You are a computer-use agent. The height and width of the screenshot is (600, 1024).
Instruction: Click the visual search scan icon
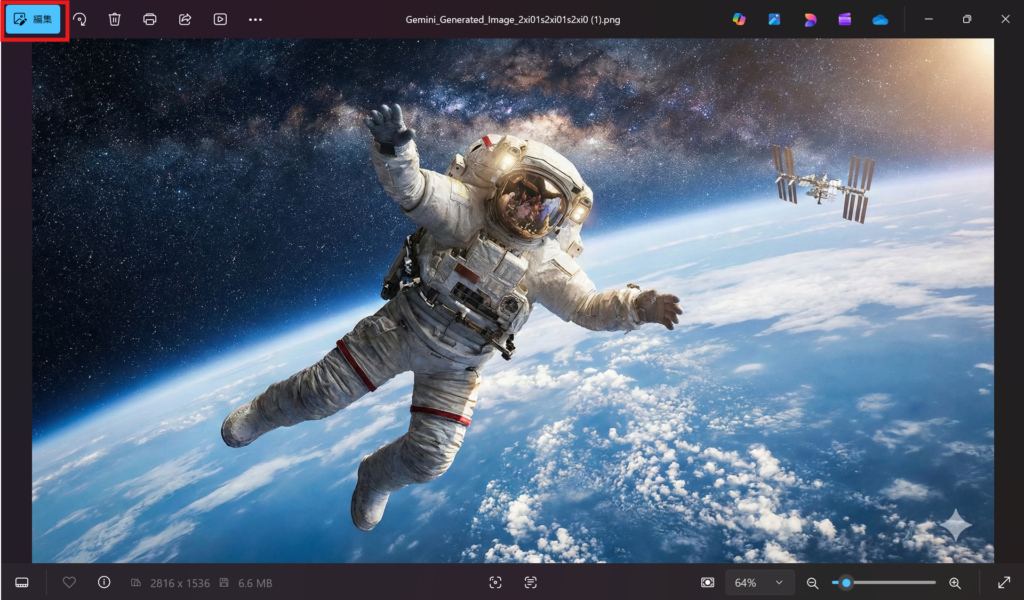(x=495, y=582)
